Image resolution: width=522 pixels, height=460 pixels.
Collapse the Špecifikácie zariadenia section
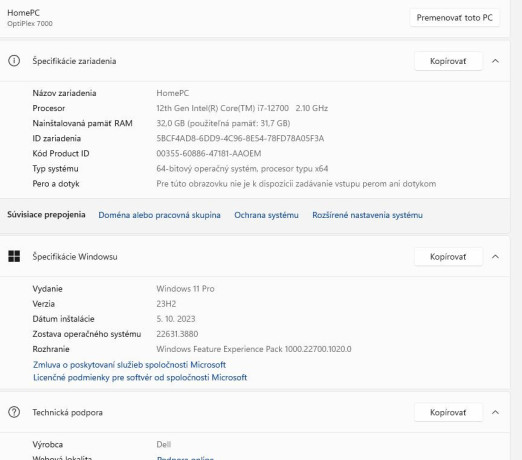pos(495,61)
